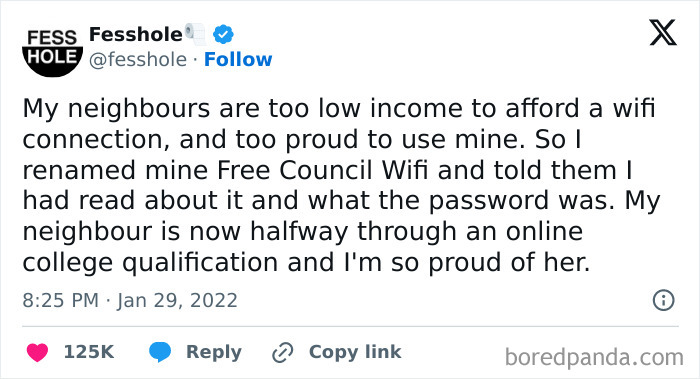Click the boredpanda.com watermark

click(594, 358)
